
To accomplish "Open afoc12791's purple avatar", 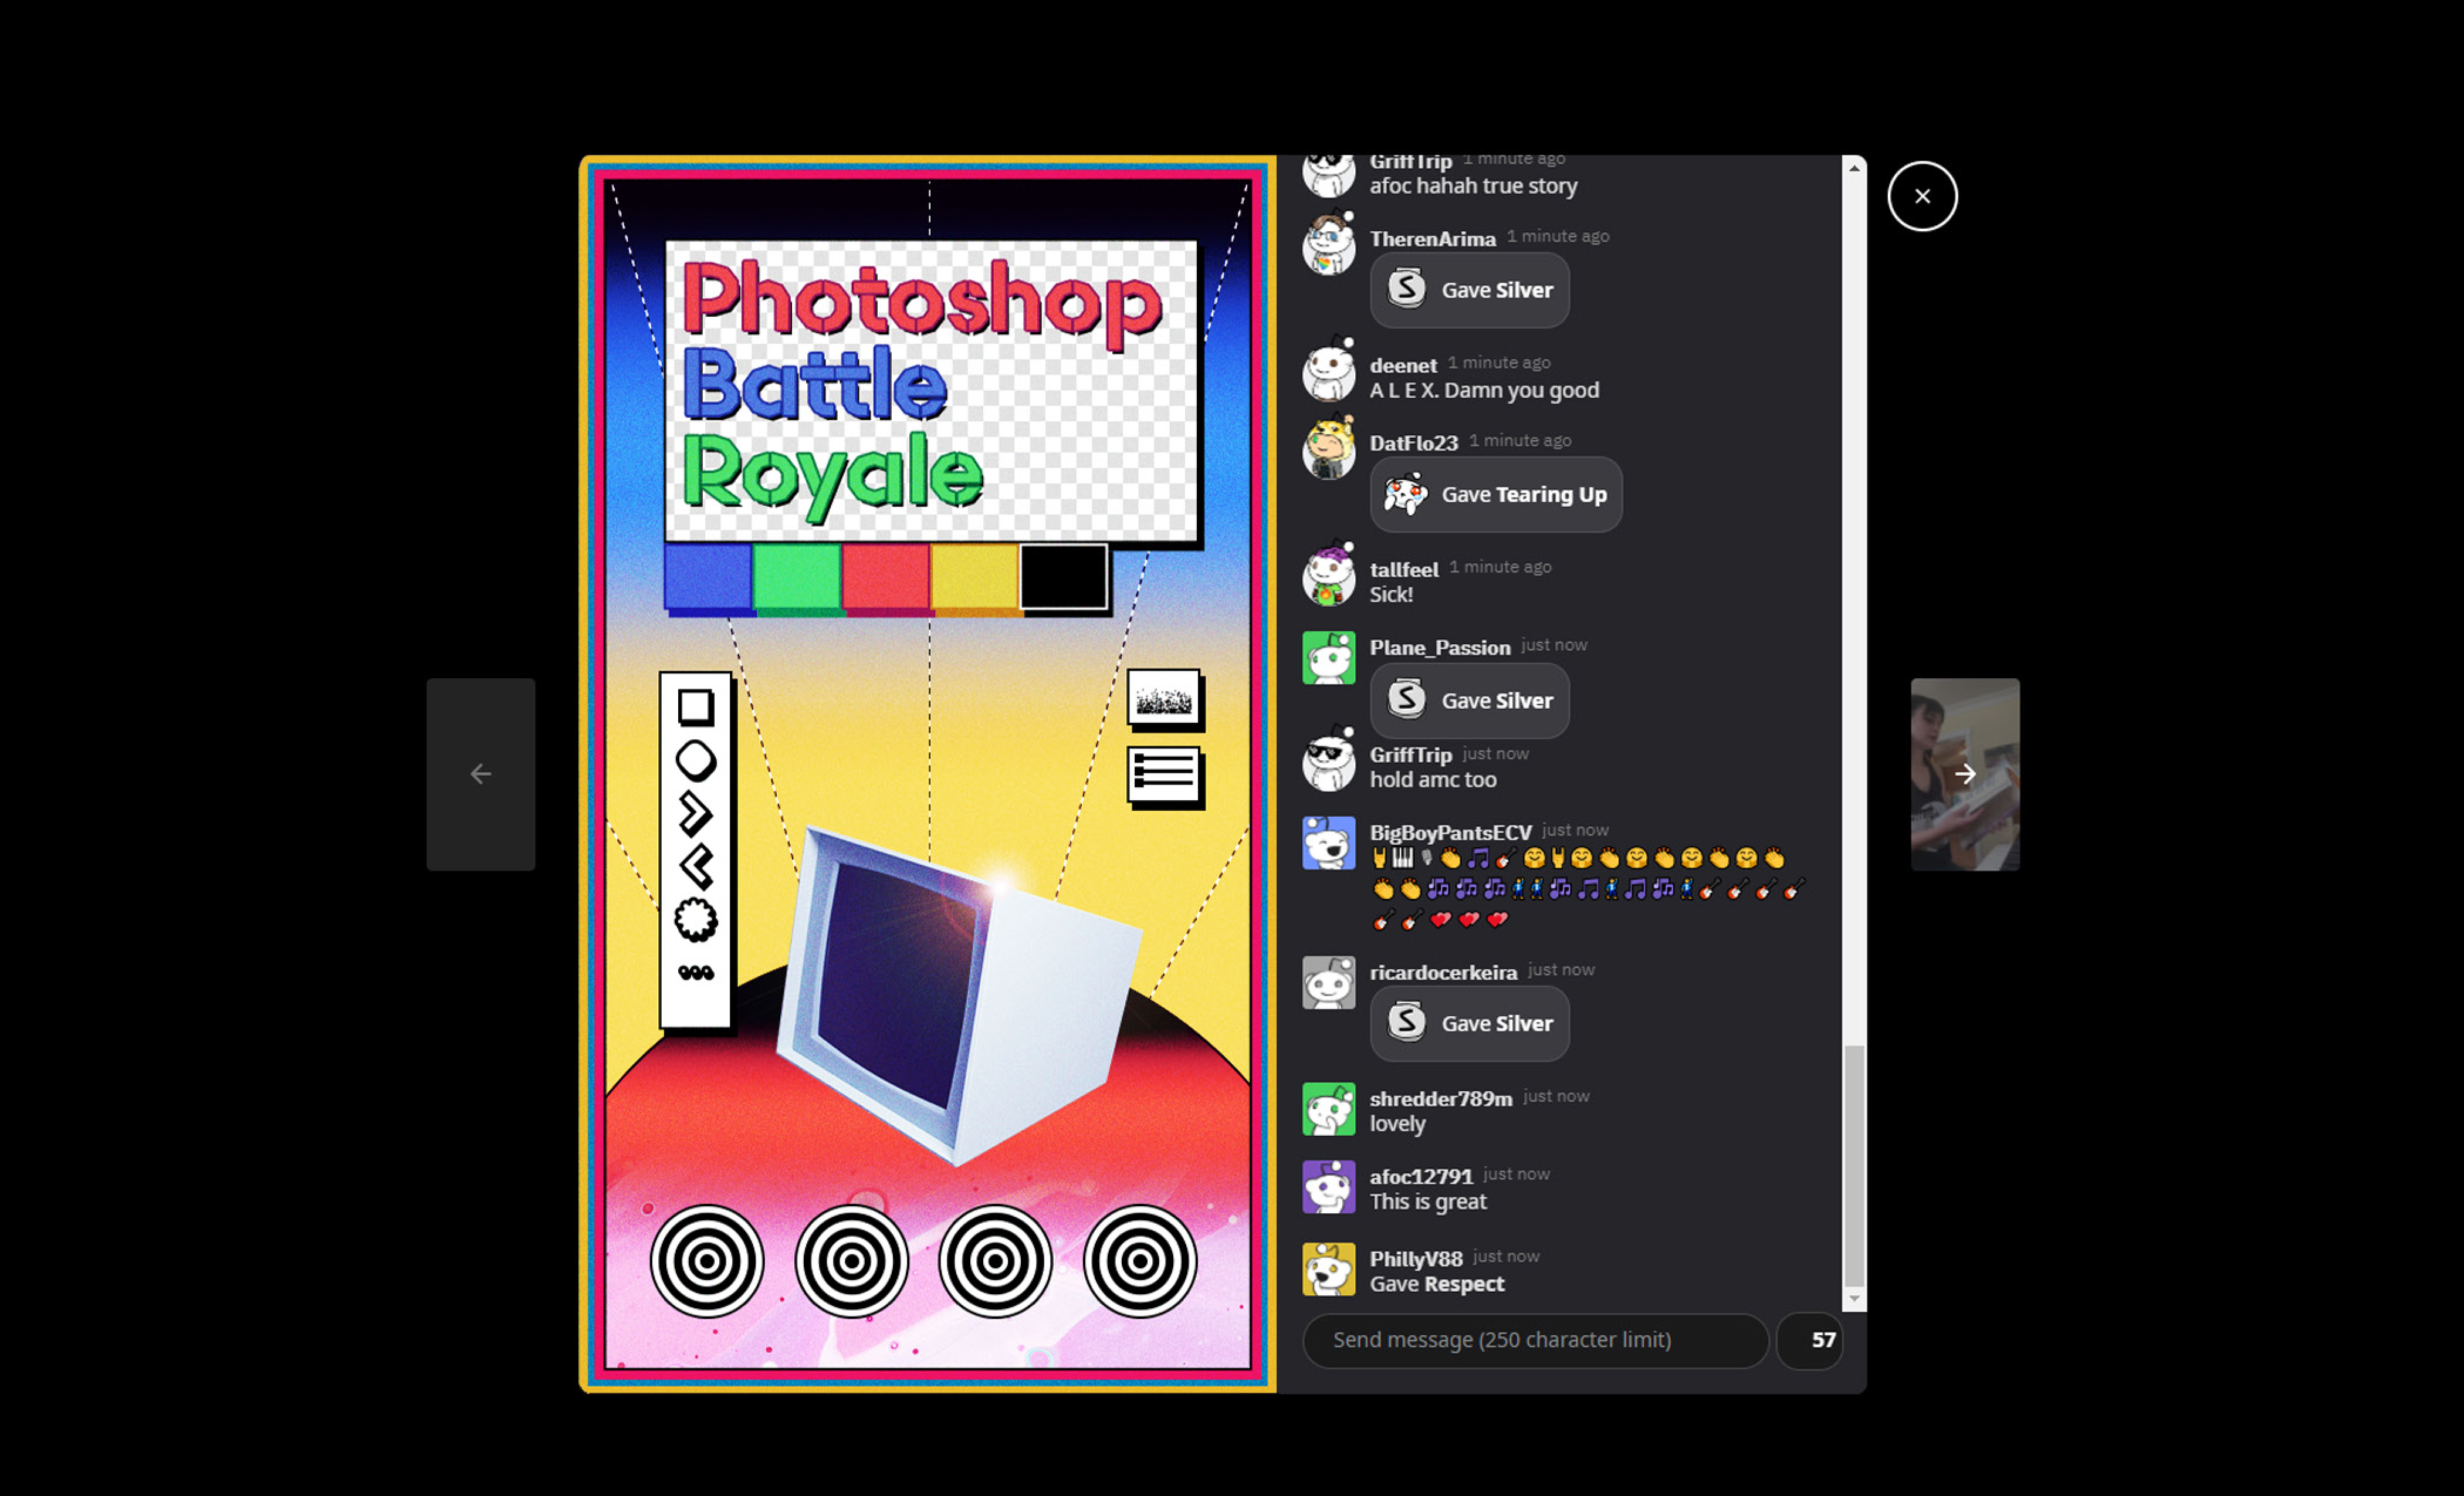I will pyautogui.click(x=1328, y=1186).
